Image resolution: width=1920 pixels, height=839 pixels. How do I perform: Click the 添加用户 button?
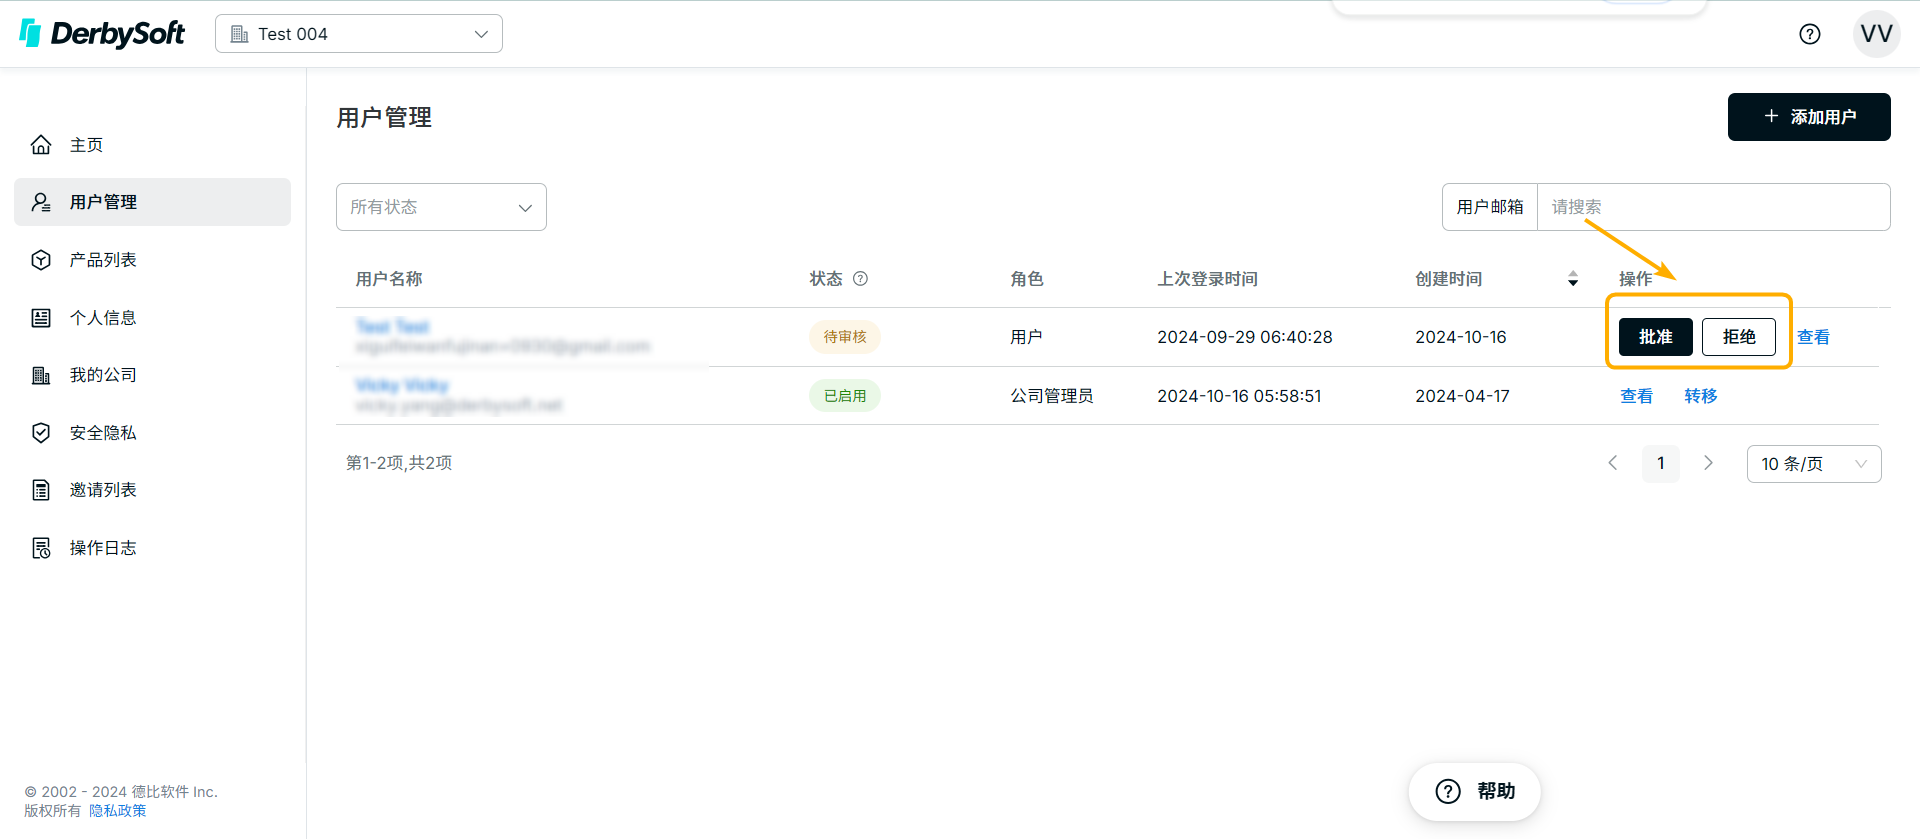(1809, 117)
